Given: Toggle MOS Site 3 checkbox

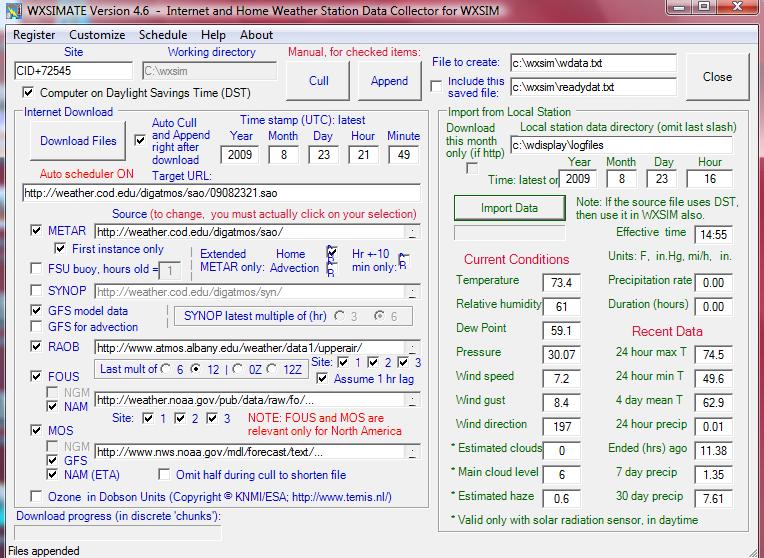Looking at the screenshot, I should (212, 418).
